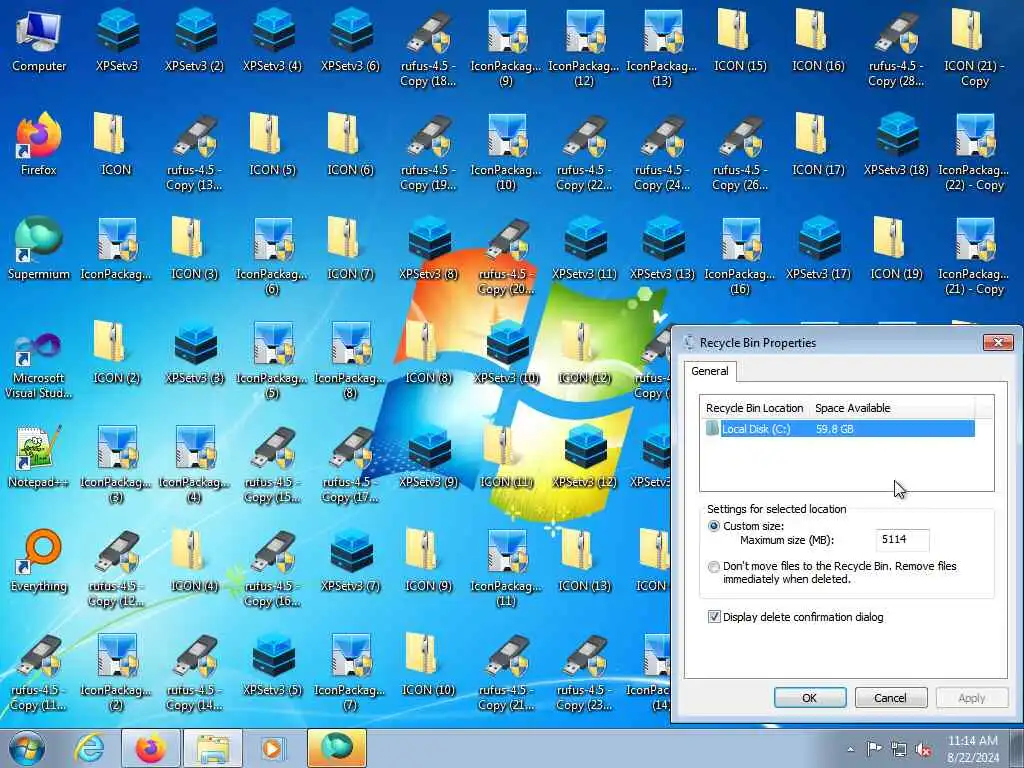Select the ICON (21) - Copy zip folder

974,48
